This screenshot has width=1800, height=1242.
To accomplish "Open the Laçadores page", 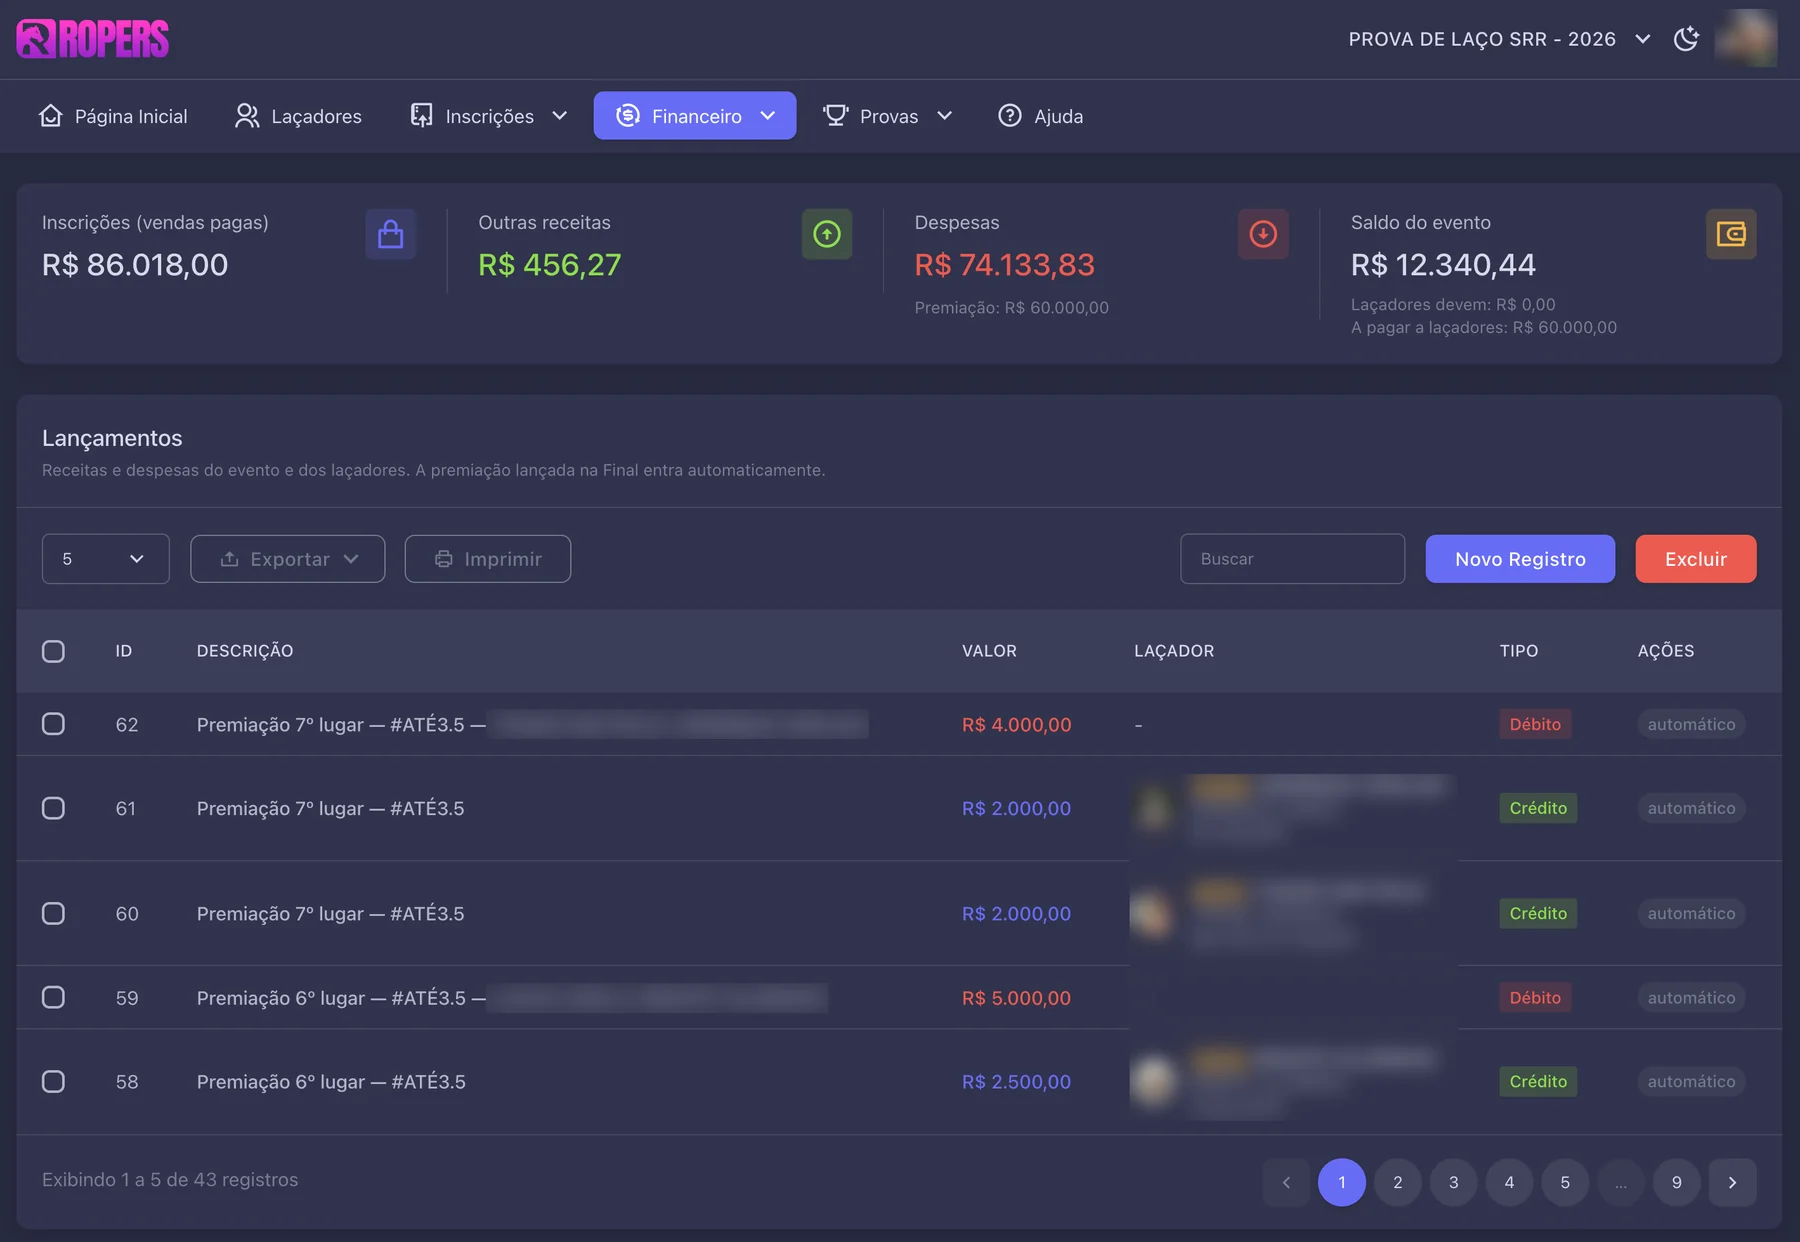I will (x=298, y=116).
